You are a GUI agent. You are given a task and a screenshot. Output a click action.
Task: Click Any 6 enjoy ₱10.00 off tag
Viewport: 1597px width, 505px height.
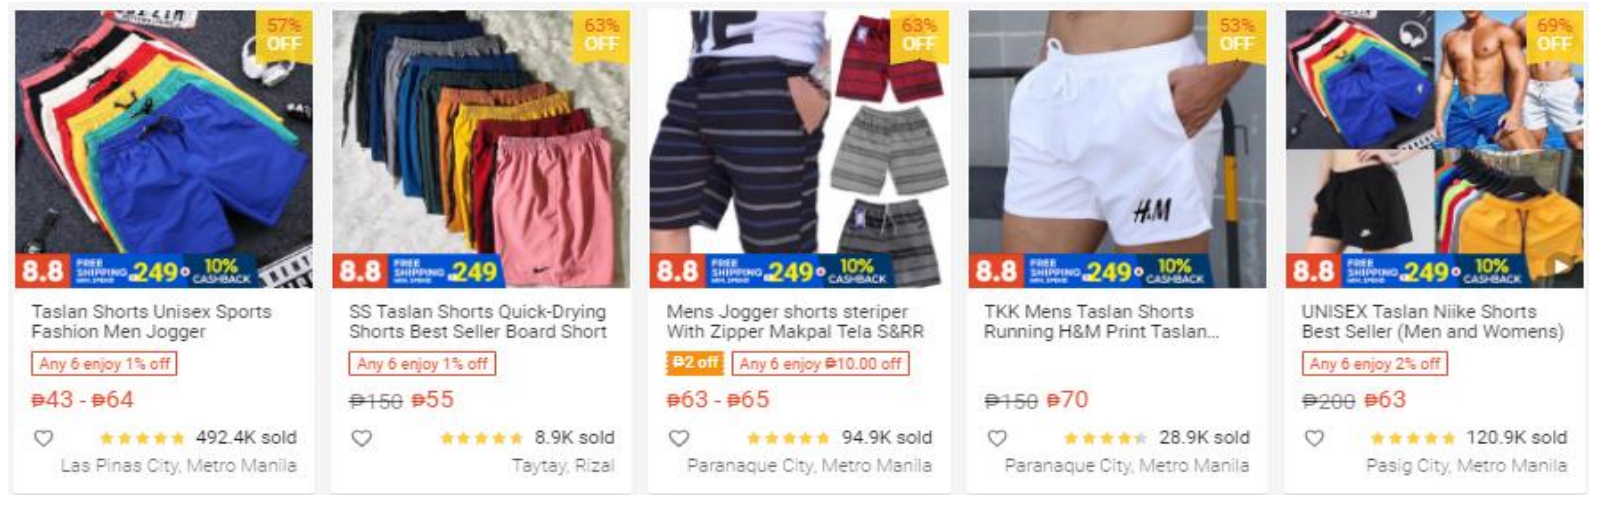tap(820, 363)
